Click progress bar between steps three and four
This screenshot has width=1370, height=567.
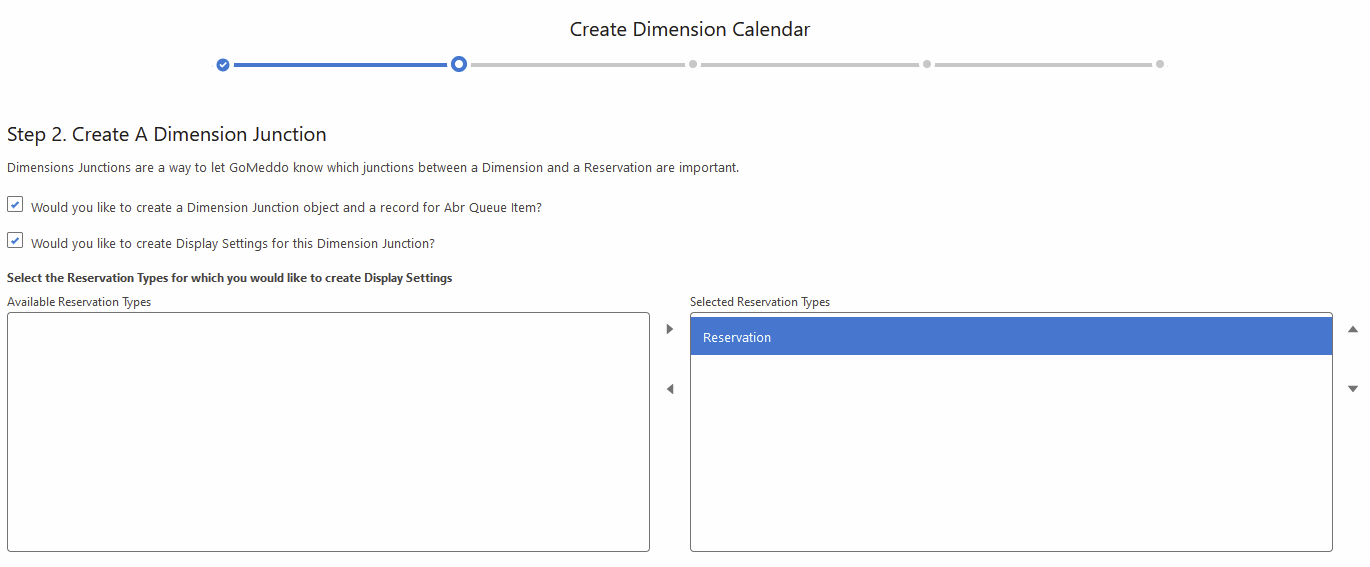click(x=810, y=65)
